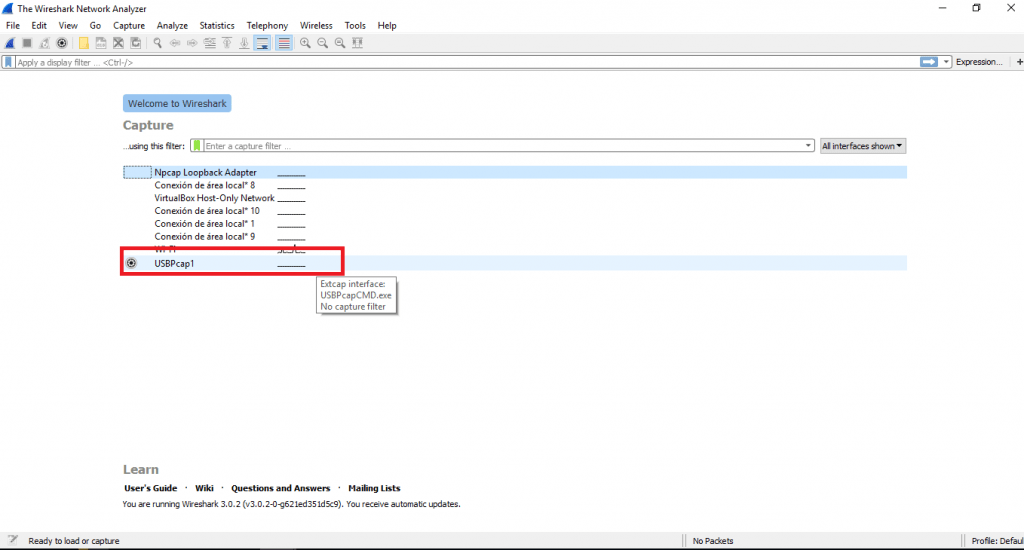The image size is (1024, 550).
Task: Restart the current capture icon
Action: point(44,43)
